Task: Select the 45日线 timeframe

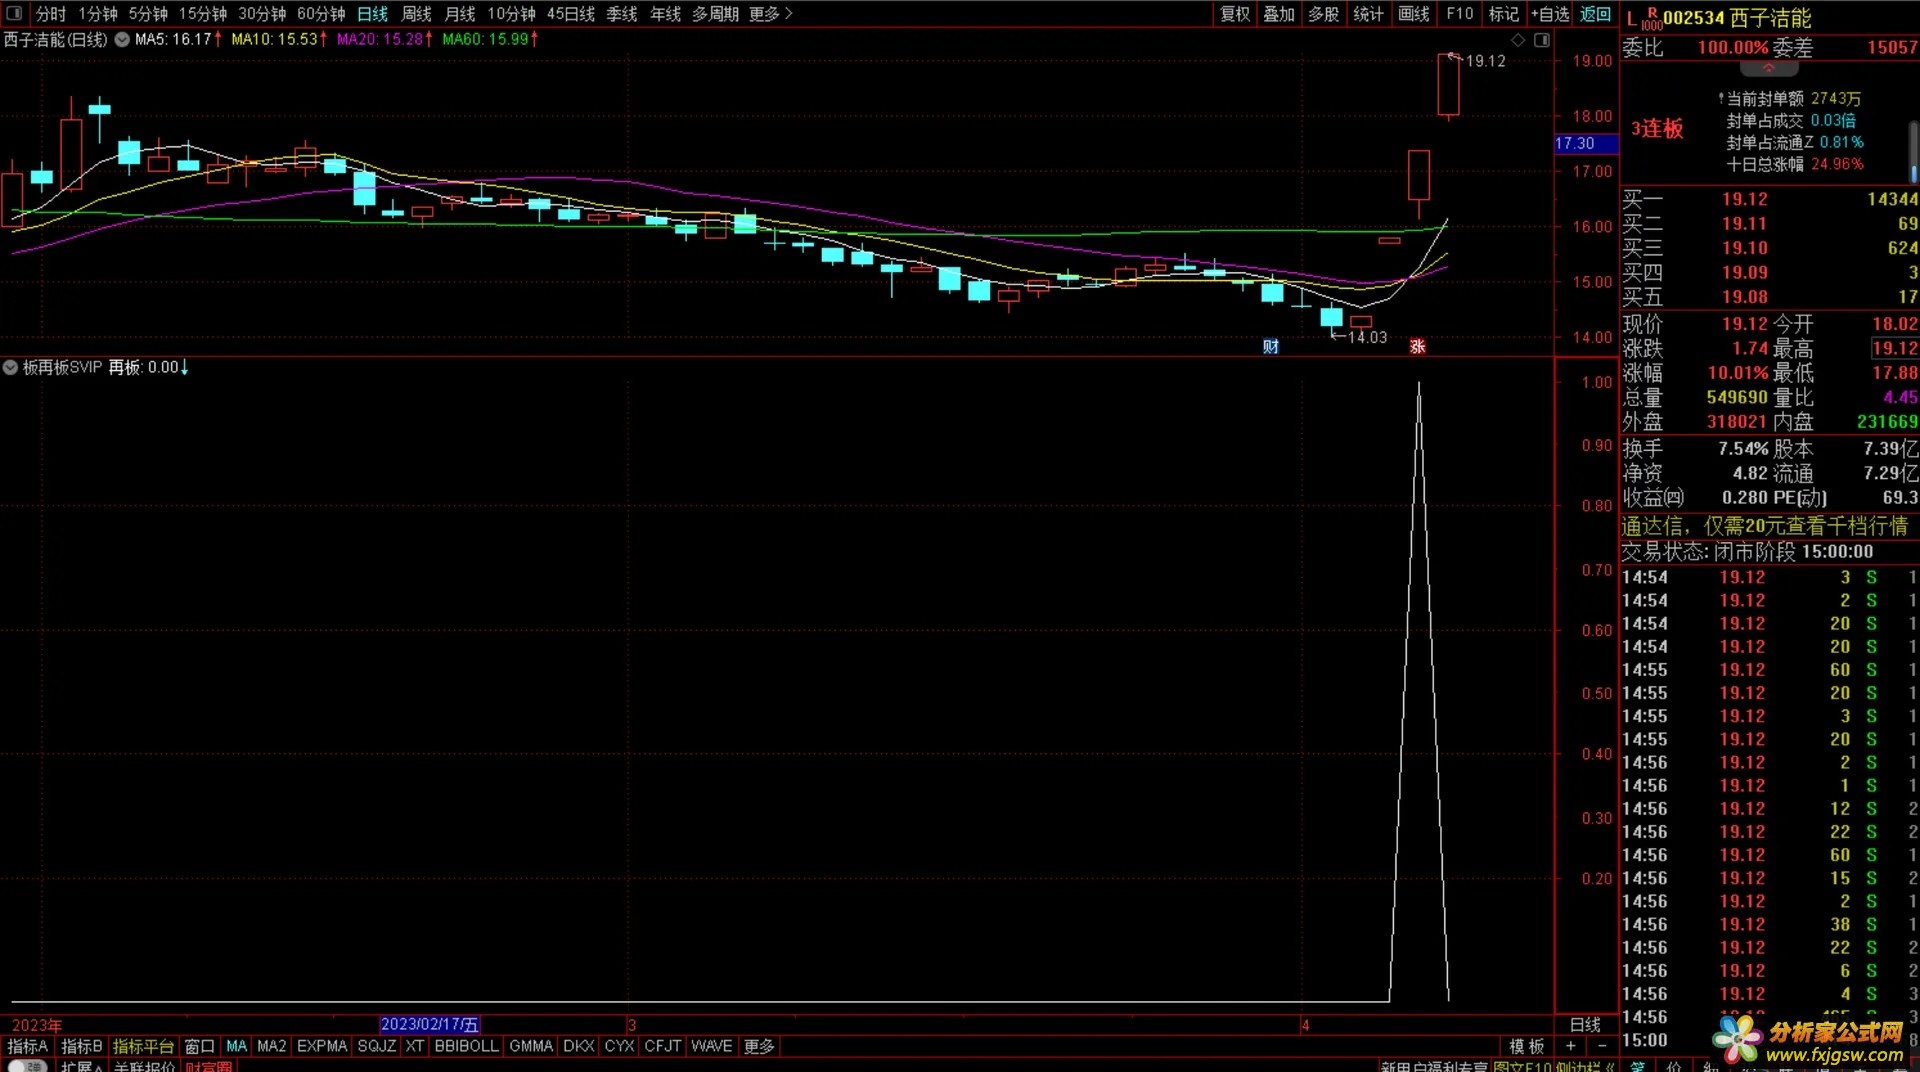Action: 571,14
